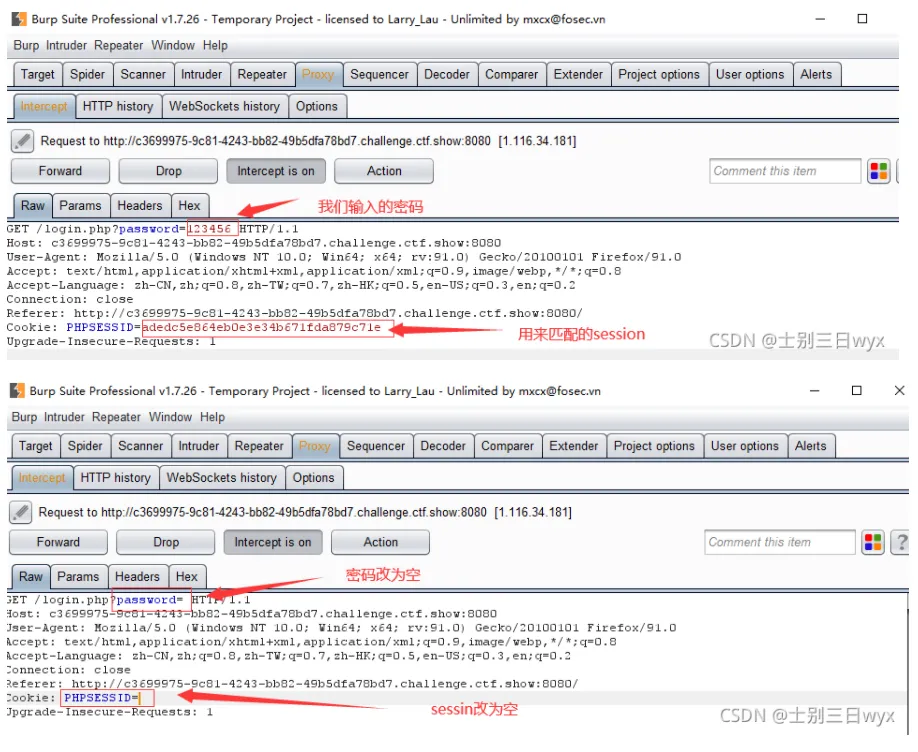Click the pencil edit icon in upper Burp window
The height and width of the screenshot is (752, 918).
[x=22, y=141]
